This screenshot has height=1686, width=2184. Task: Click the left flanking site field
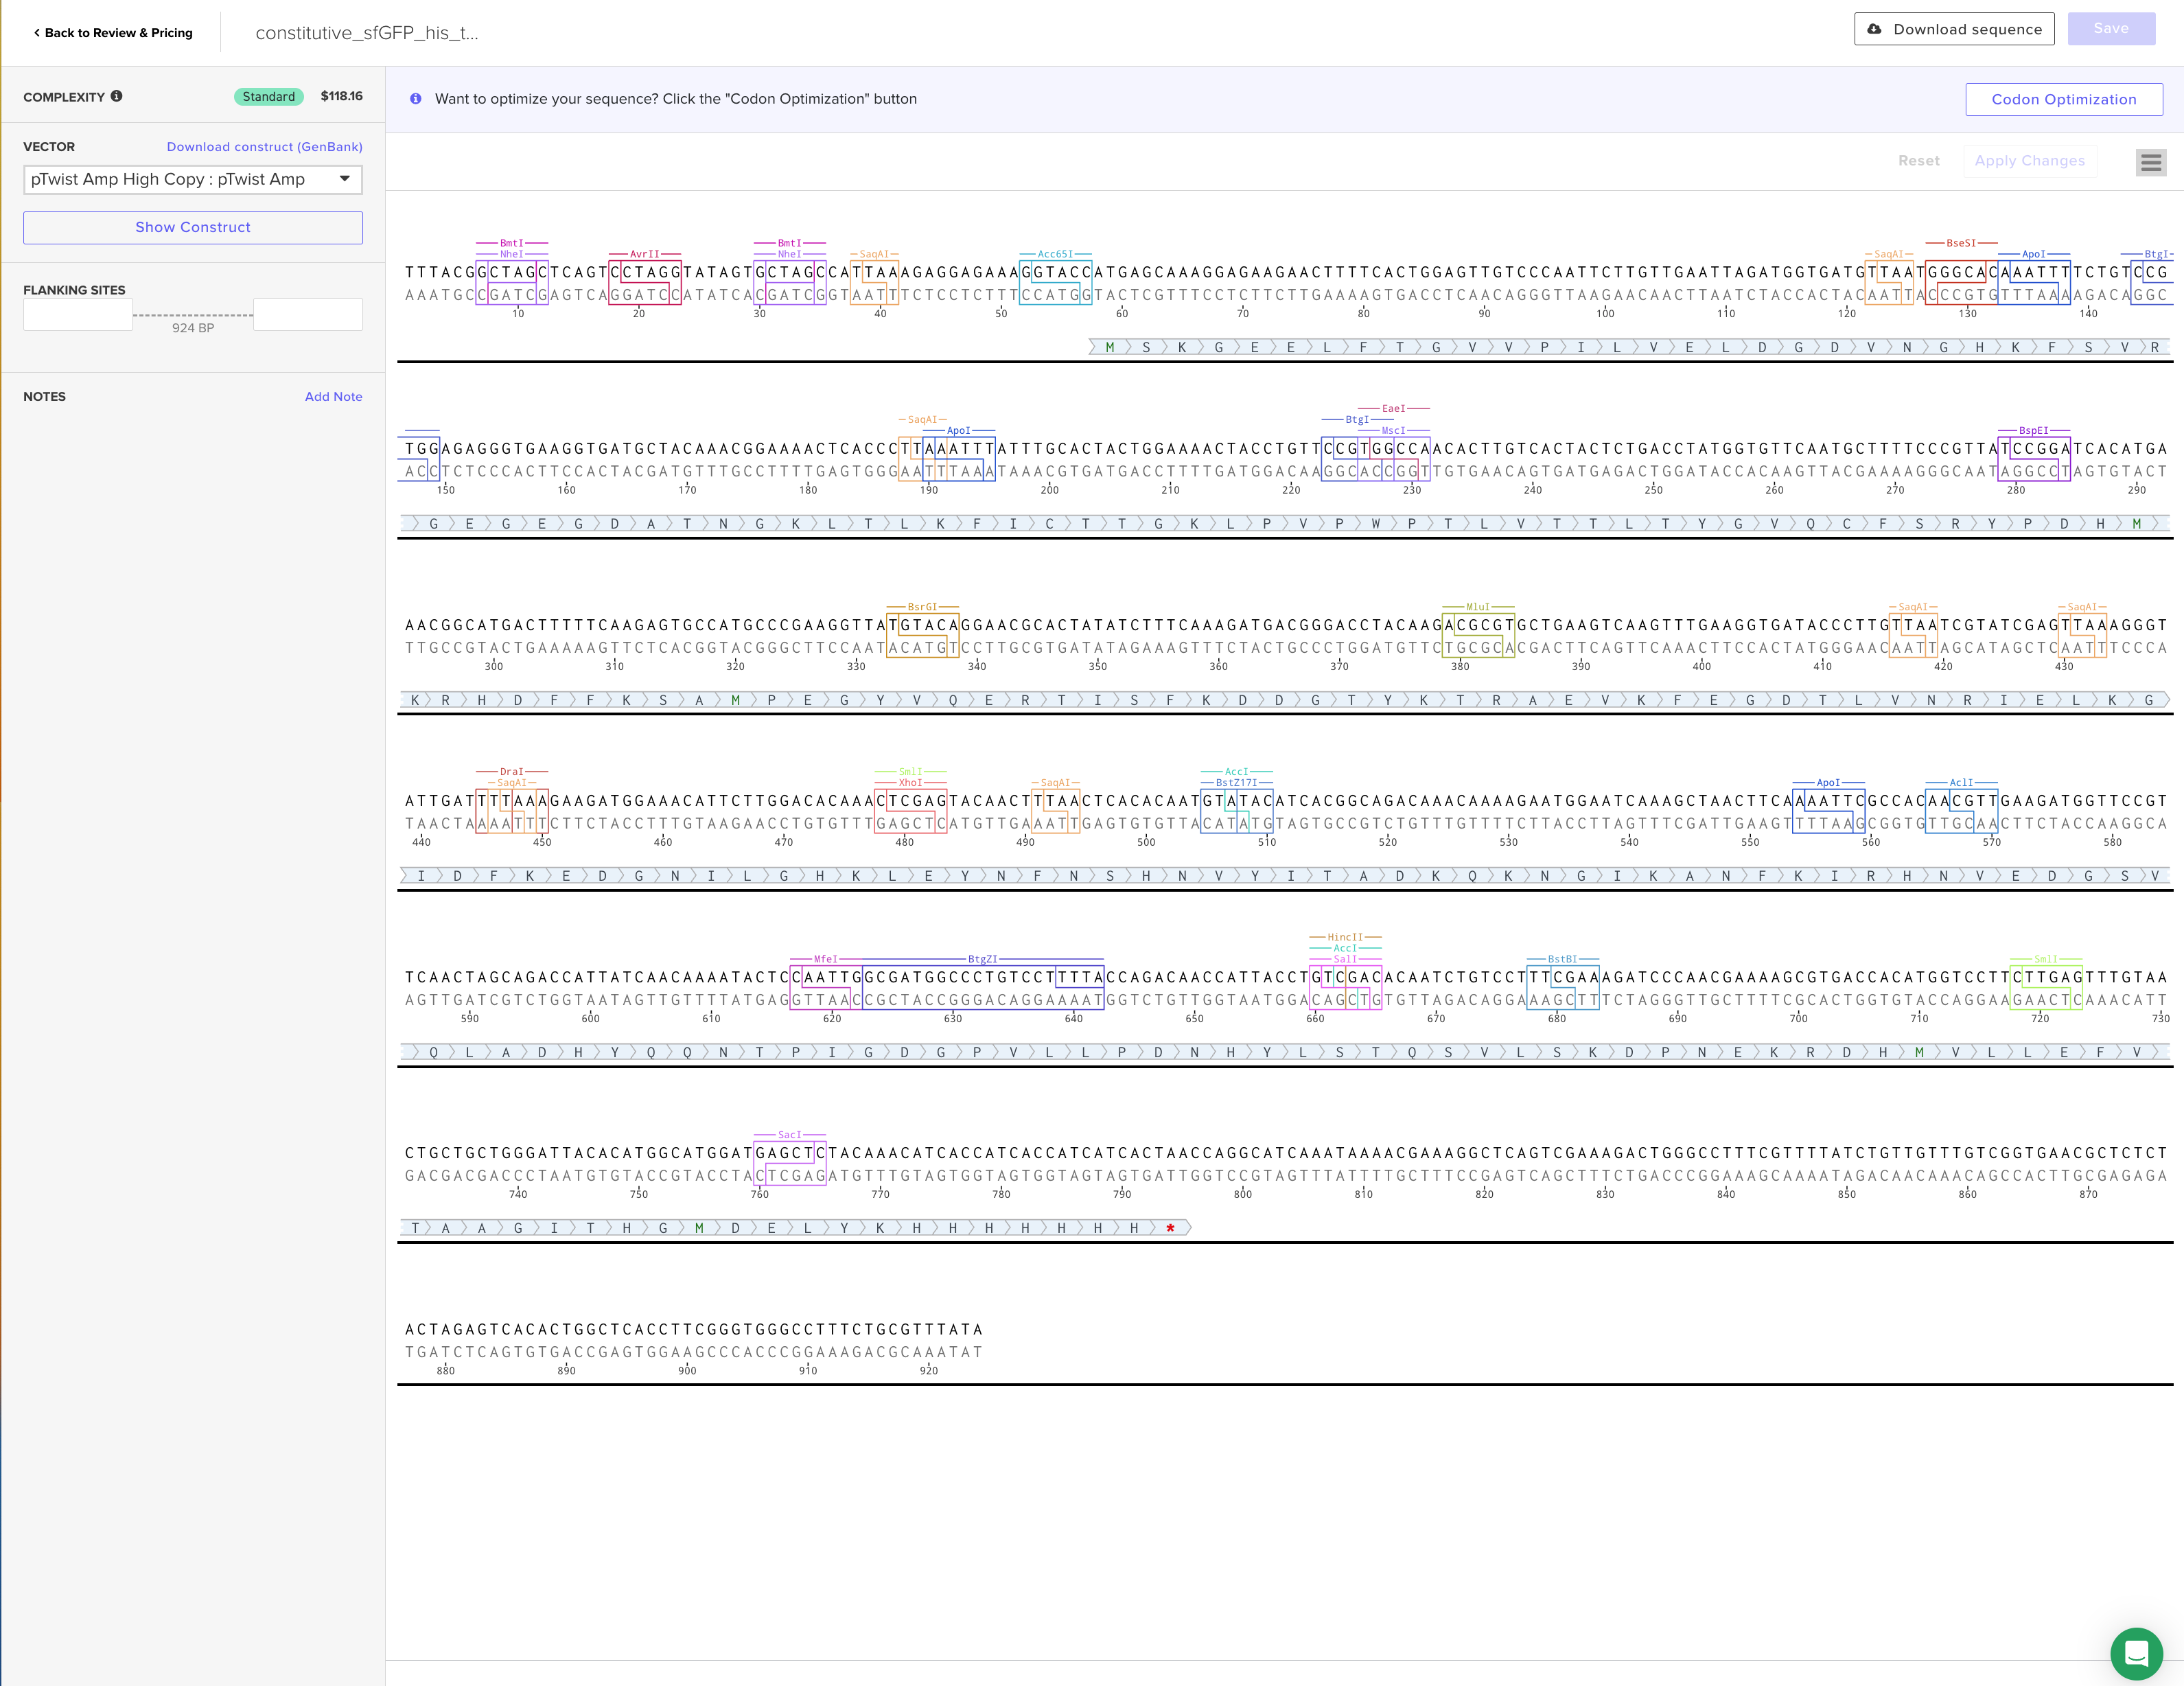(x=78, y=314)
